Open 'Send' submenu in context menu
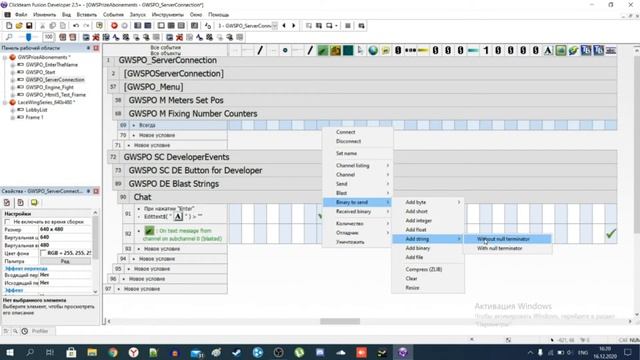640x360 pixels. point(358,184)
